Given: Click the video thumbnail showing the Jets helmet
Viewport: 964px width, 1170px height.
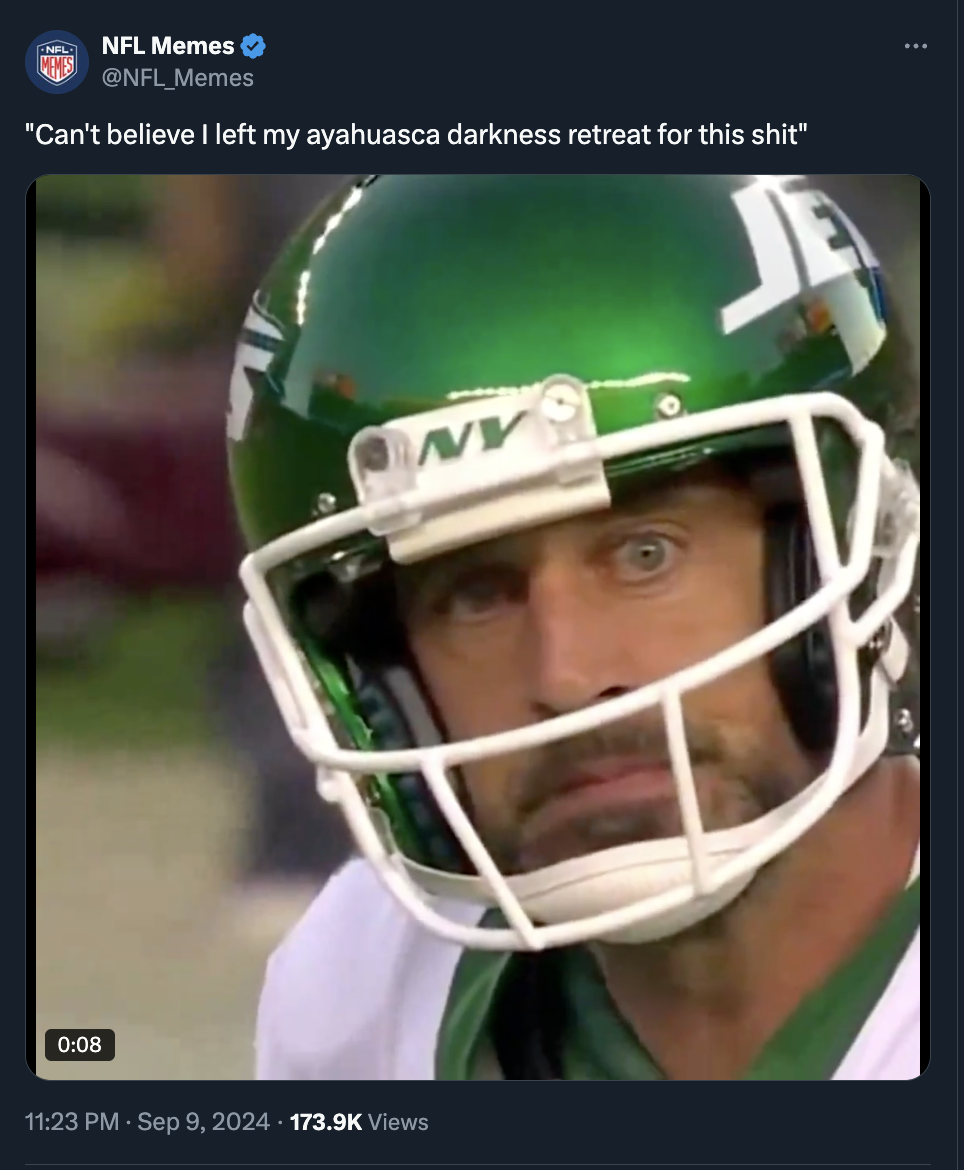Looking at the screenshot, I should [x=478, y=628].
